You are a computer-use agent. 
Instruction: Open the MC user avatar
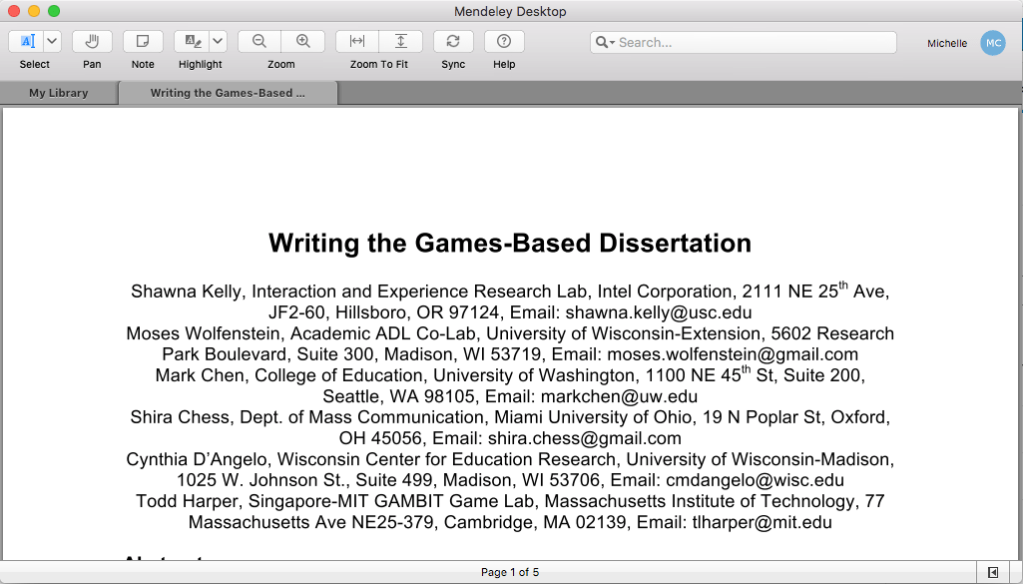pyautogui.click(x=992, y=42)
